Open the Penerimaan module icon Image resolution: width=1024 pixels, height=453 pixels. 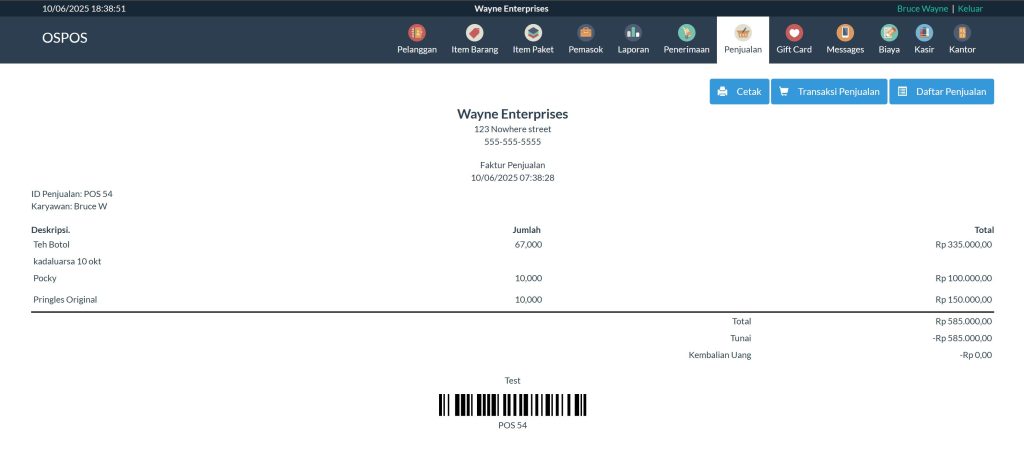coord(686,33)
